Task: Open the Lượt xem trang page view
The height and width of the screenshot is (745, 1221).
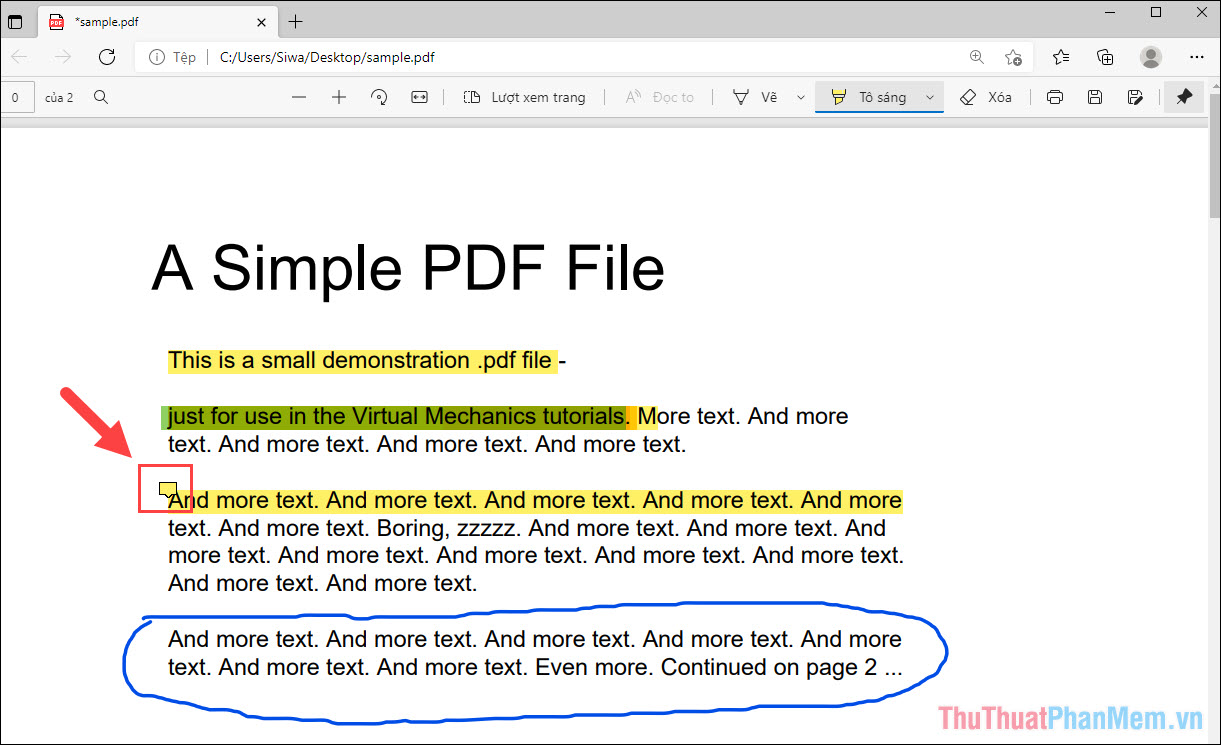Action: pyautogui.click(x=525, y=96)
